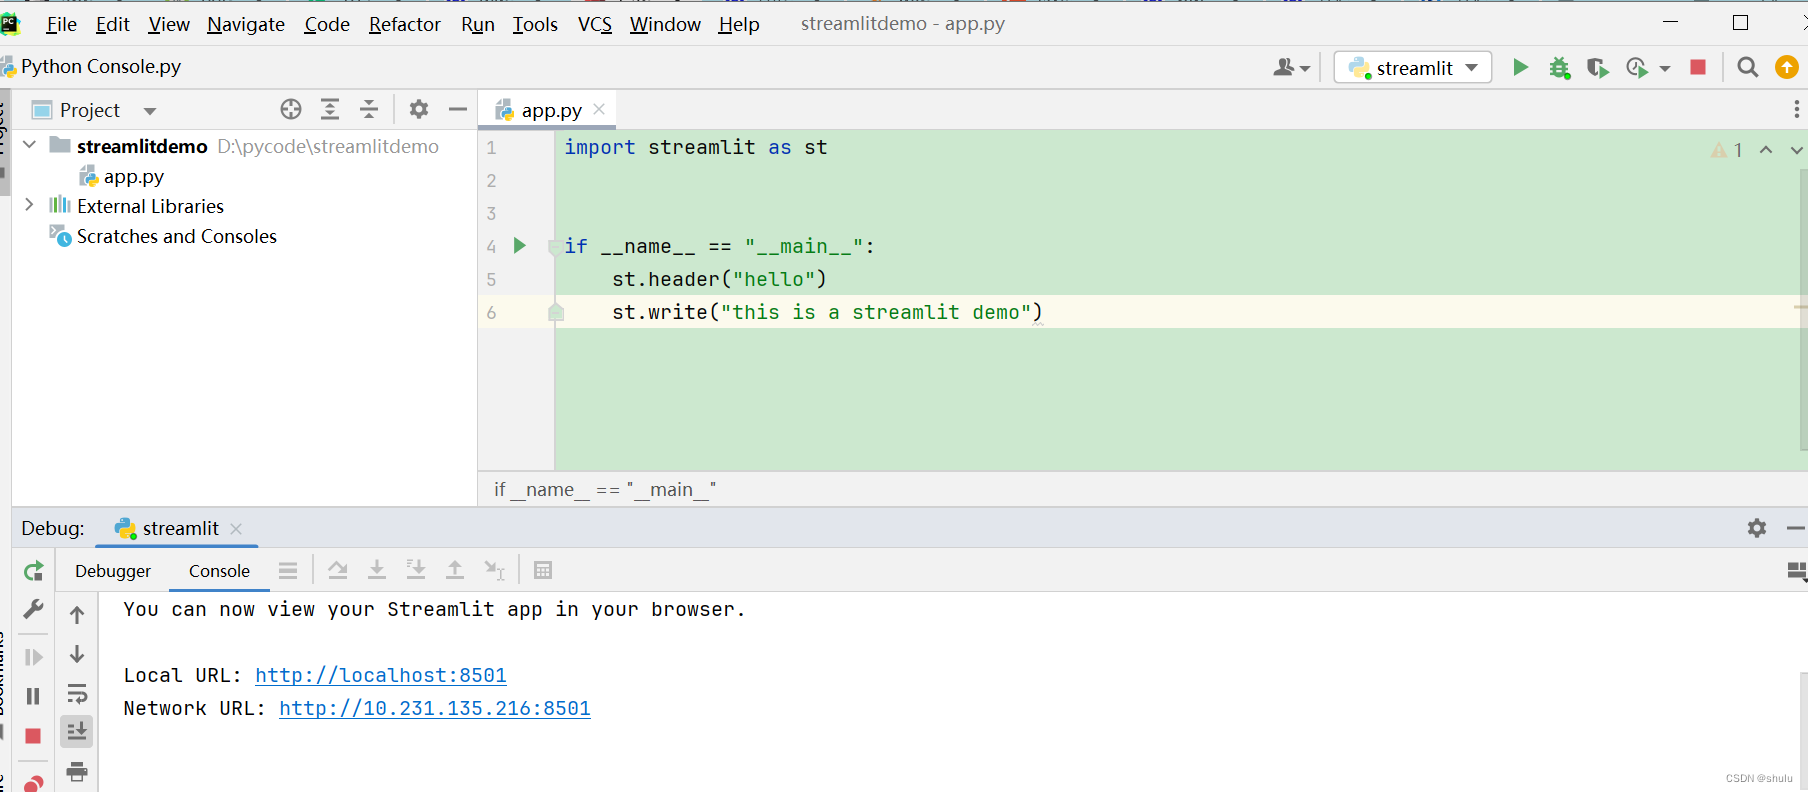
Task: Expand the External Libraries node
Action: (x=29, y=205)
